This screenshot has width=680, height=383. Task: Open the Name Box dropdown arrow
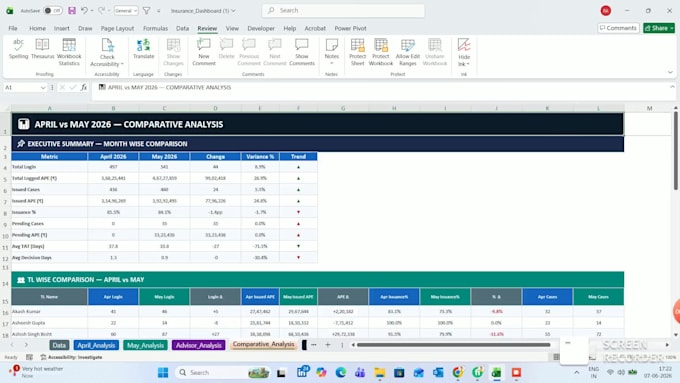click(43, 88)
